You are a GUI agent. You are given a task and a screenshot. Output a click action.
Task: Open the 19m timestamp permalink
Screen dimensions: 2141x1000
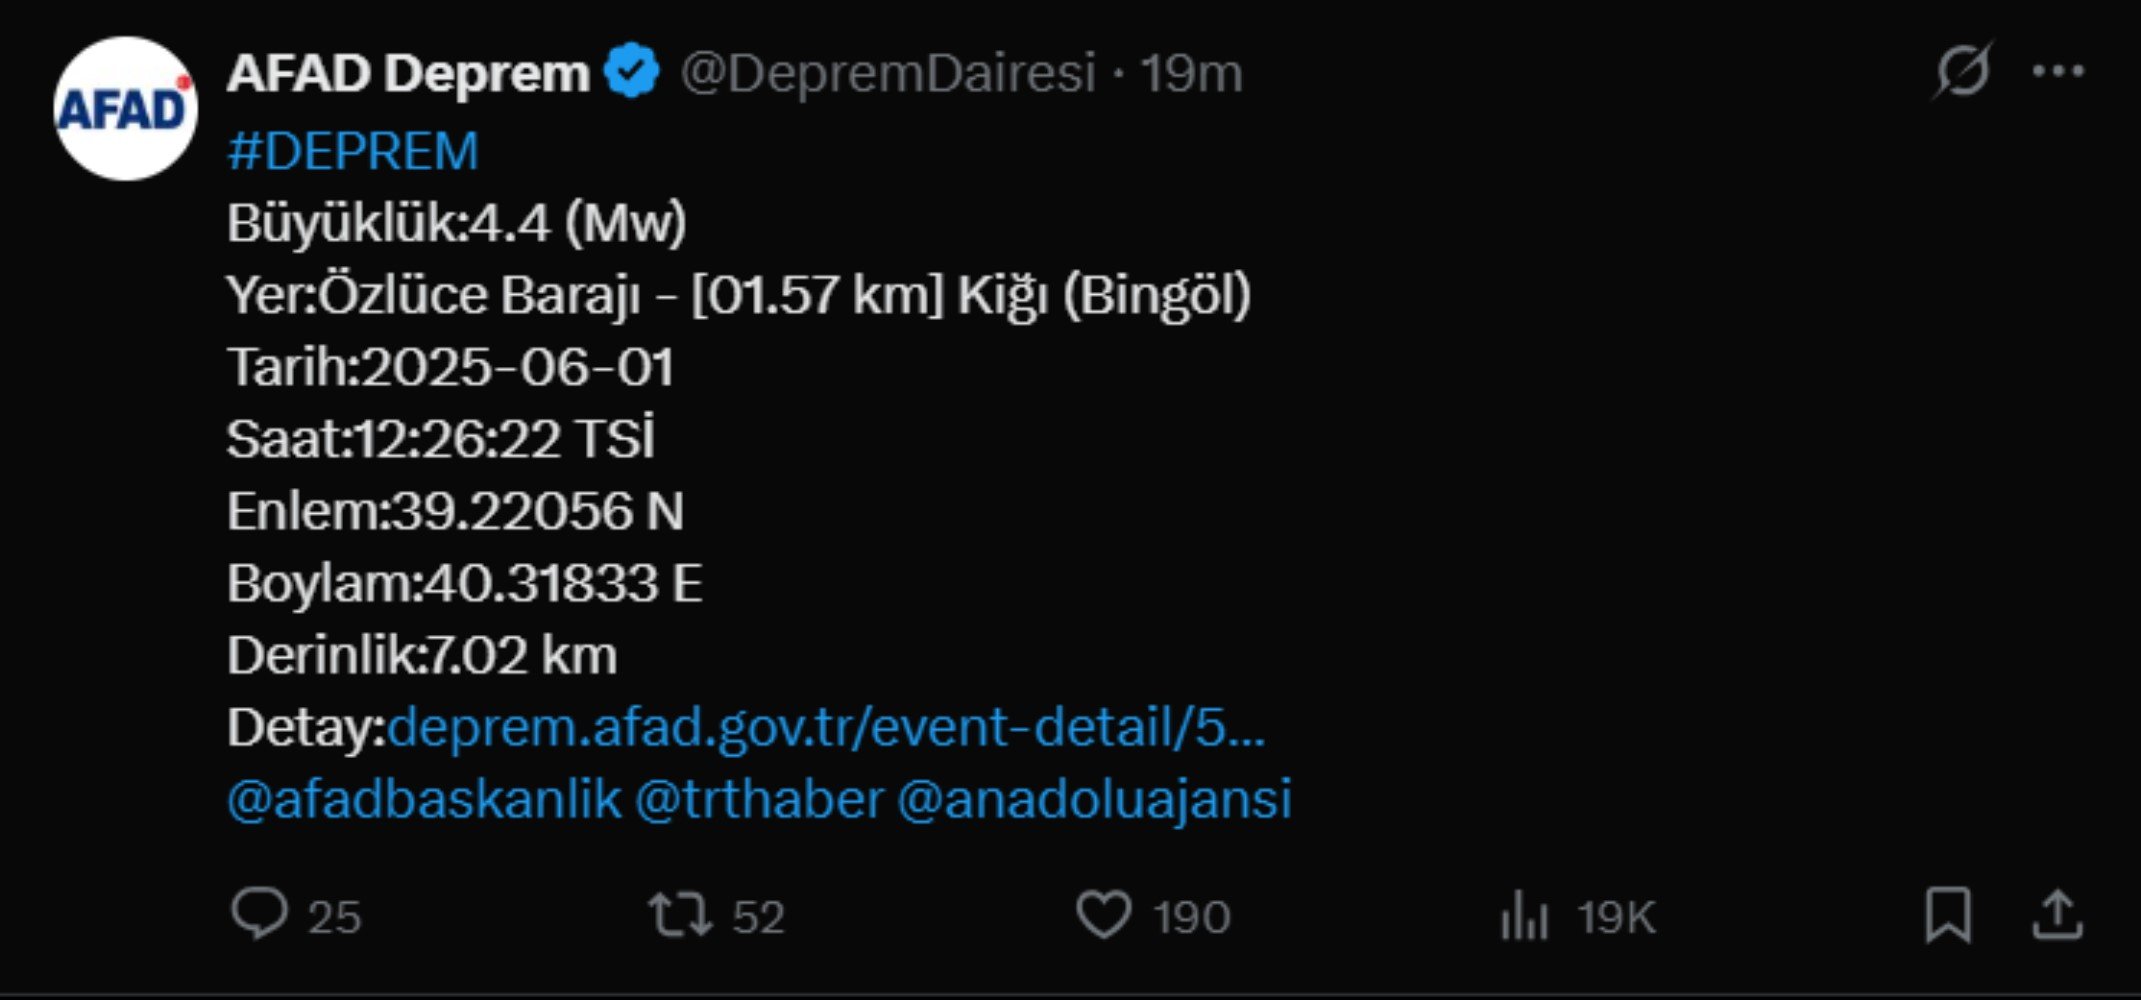[x=1191, y=73]
